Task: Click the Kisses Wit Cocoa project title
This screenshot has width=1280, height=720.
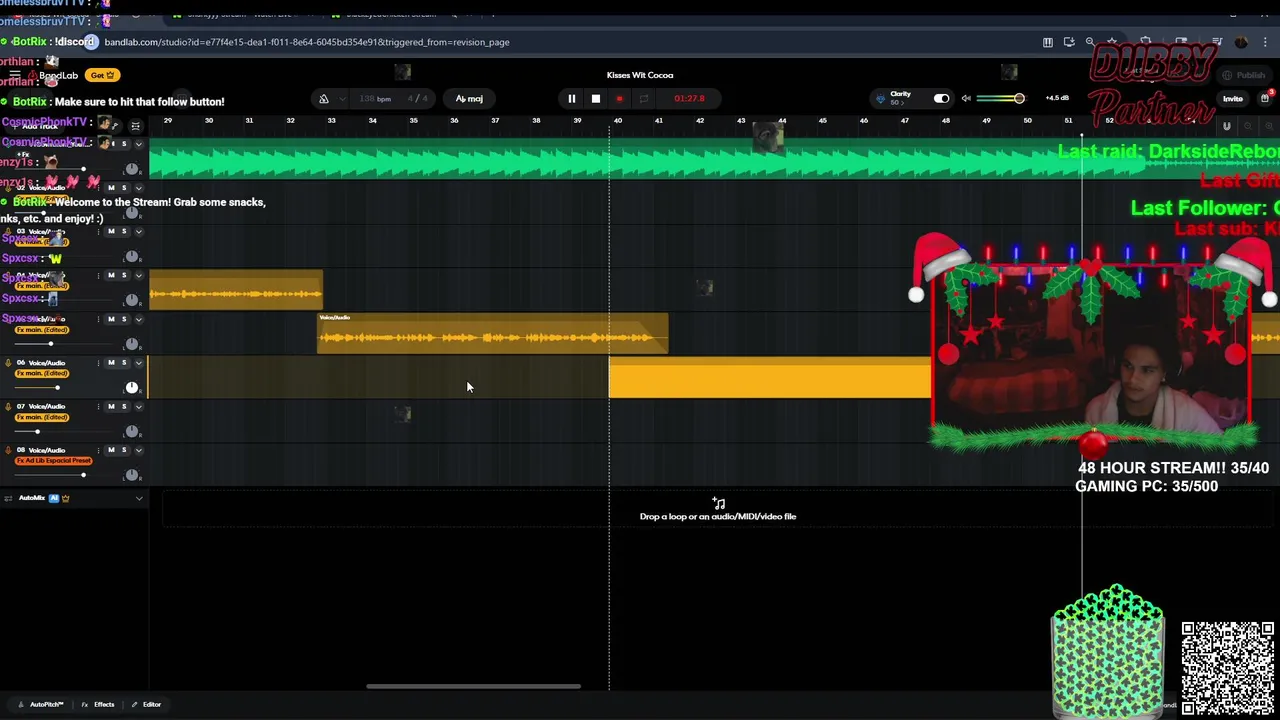Action: (640, 75)
